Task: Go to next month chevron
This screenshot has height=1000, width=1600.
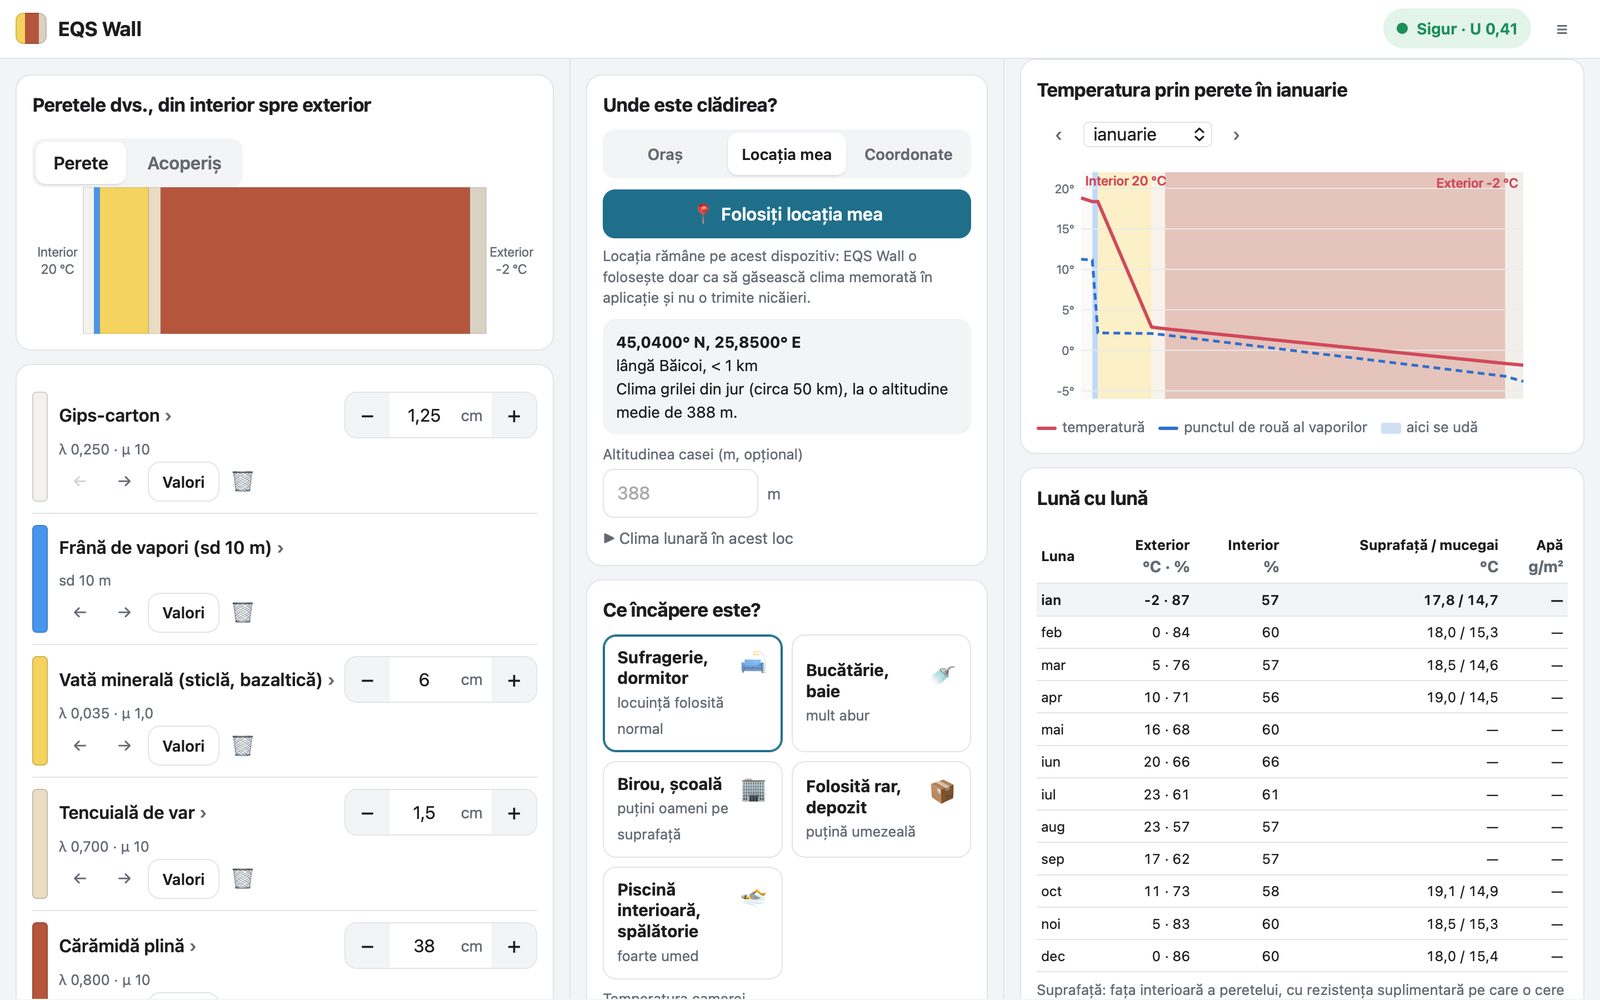Action: coord(1236,135)
